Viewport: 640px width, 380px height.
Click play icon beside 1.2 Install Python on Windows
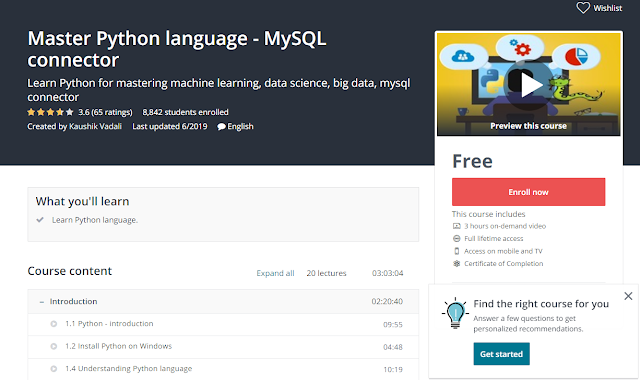click(53, 346)
